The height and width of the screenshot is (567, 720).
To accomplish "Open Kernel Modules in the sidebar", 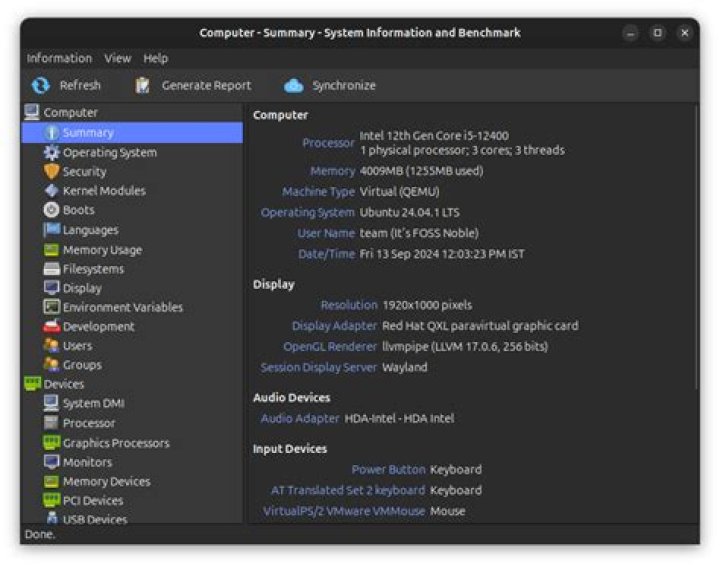I will coord(104,191).
